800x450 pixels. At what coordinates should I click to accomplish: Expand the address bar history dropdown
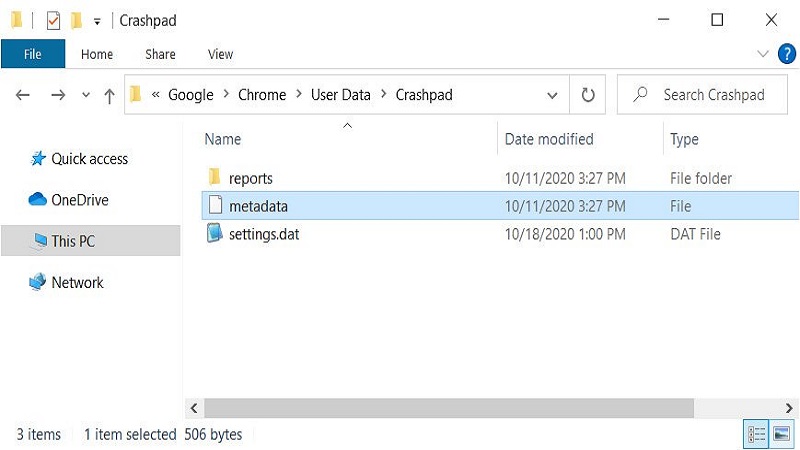552,95
